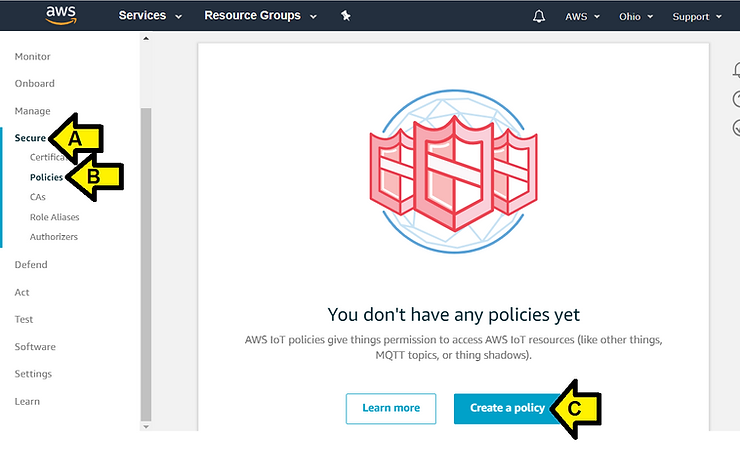Click the right-edge checkmark circle icon
The height and width of the screenshot is (470, 740).
point(736,128)
